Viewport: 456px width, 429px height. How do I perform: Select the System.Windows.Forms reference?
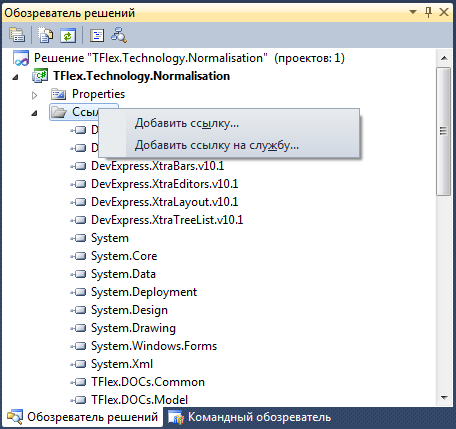(x=154, y=346)
